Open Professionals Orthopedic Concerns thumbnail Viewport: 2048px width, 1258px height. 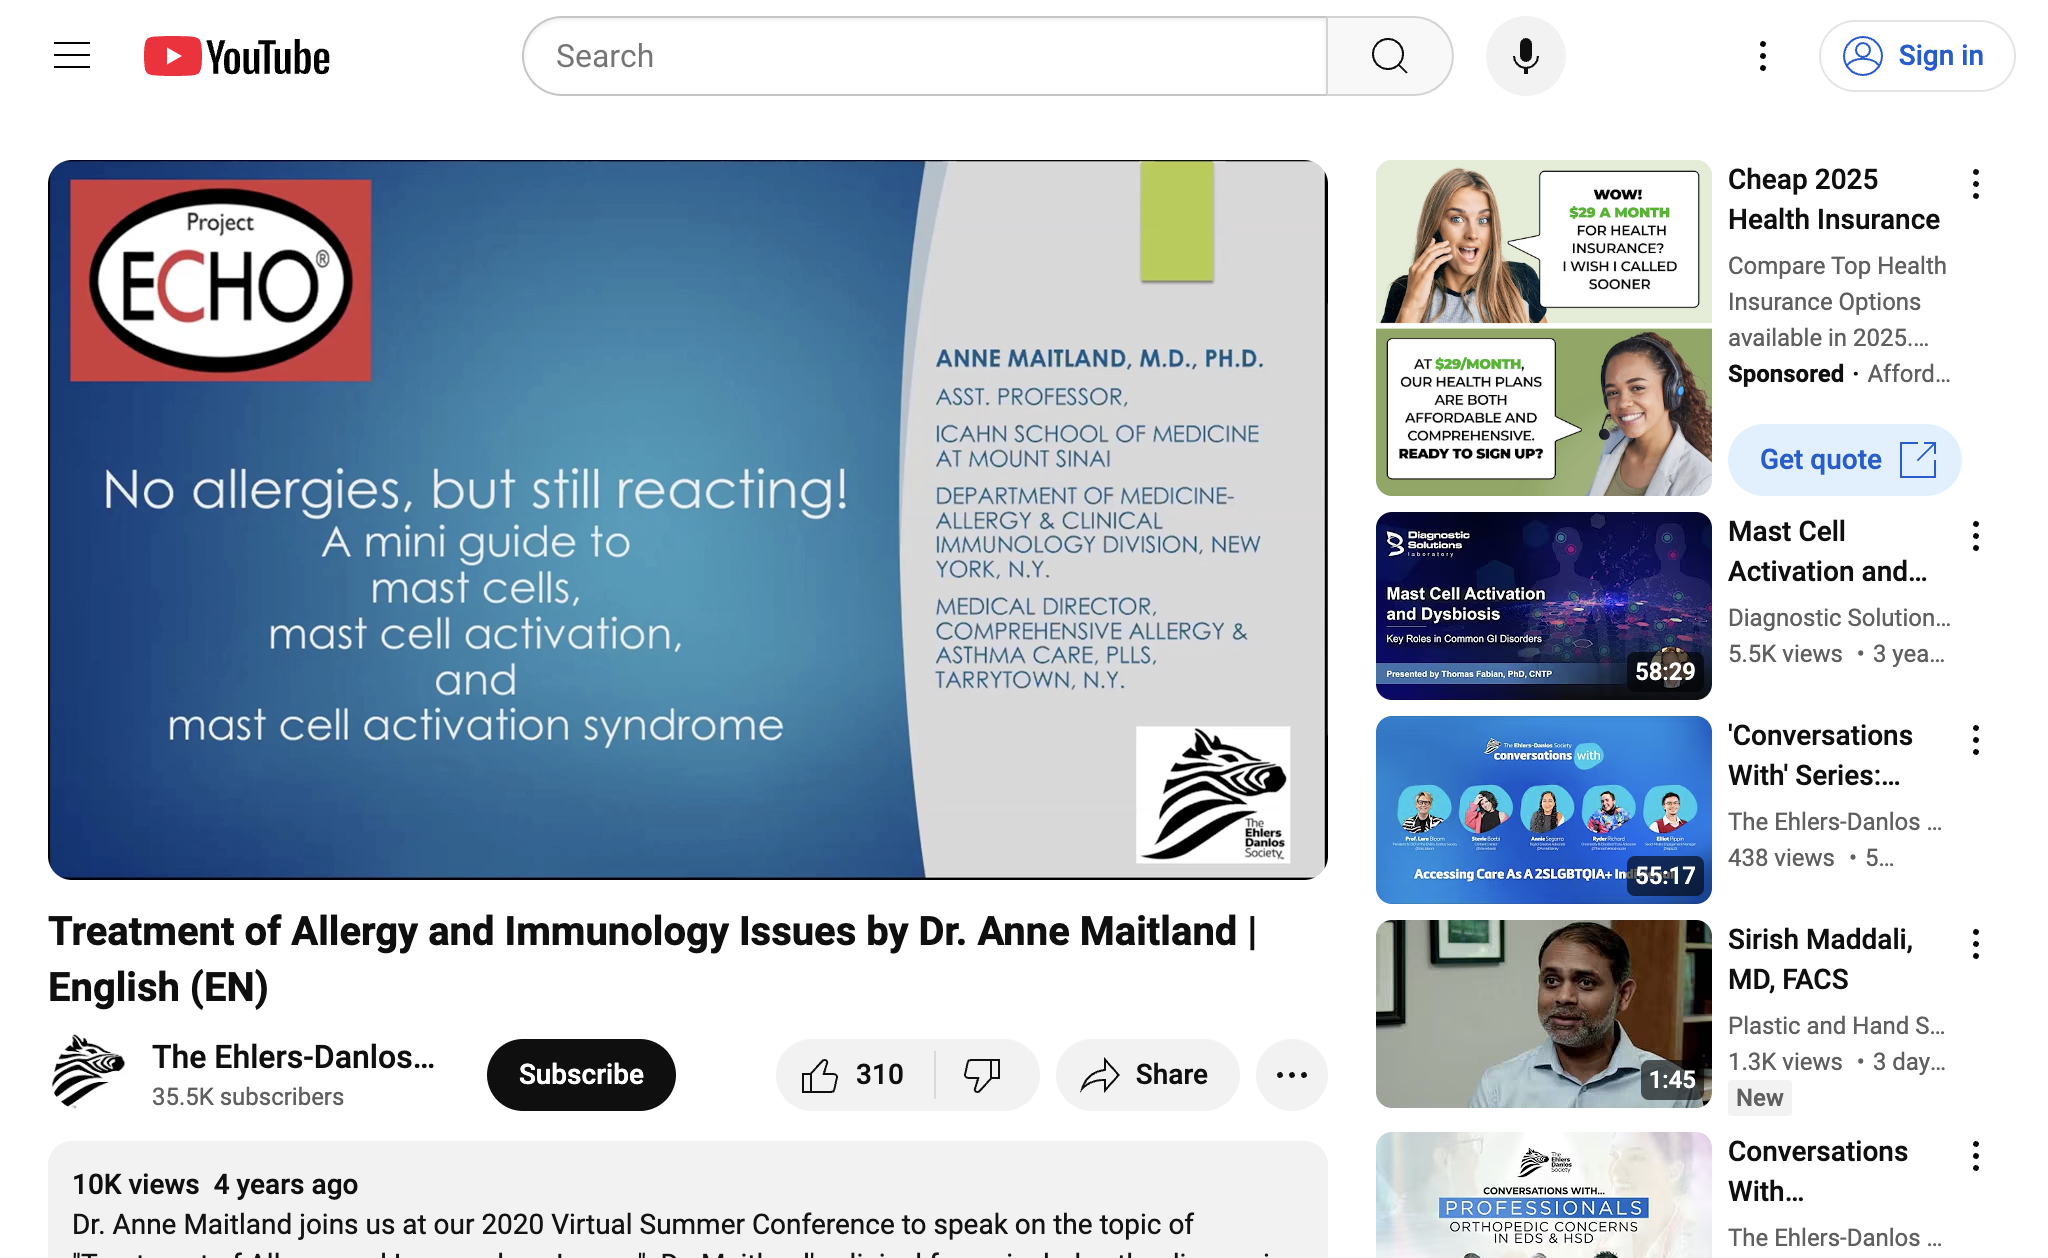pyautogui.click(x=1544, y=1195)
